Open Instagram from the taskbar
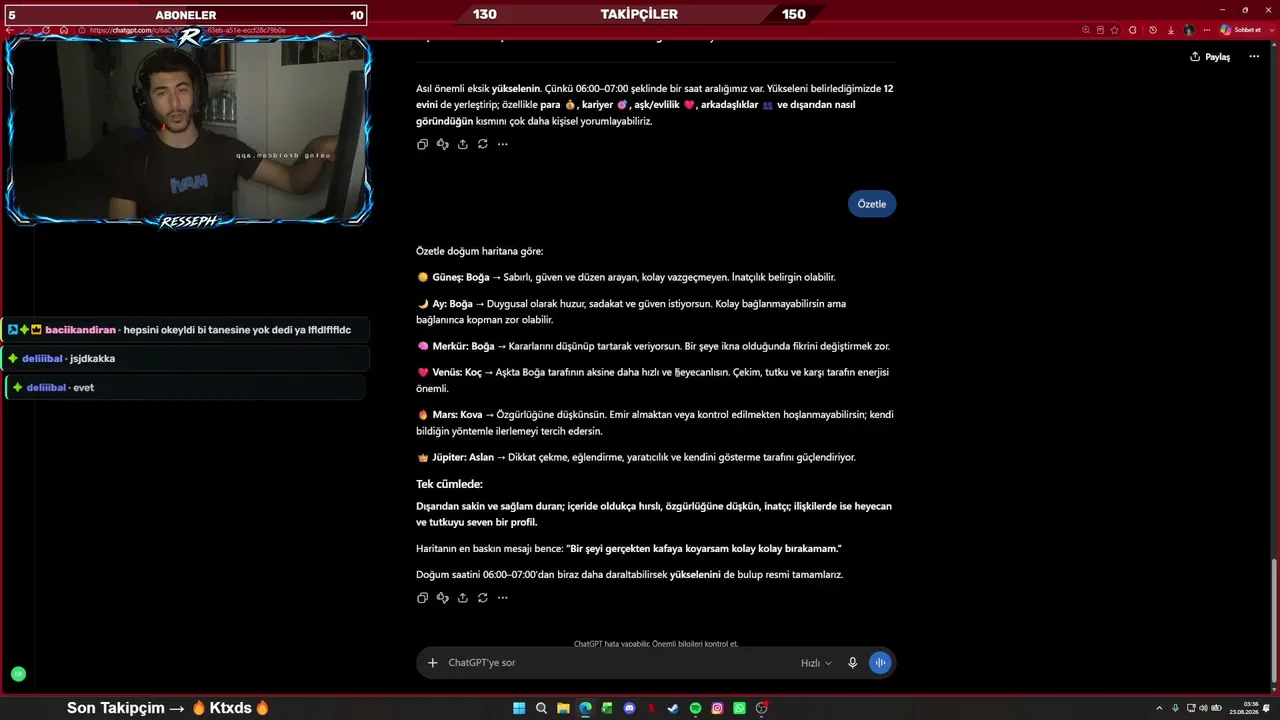Image resolution: width=1280 pixels, height=720 pixels. (717, 708)
